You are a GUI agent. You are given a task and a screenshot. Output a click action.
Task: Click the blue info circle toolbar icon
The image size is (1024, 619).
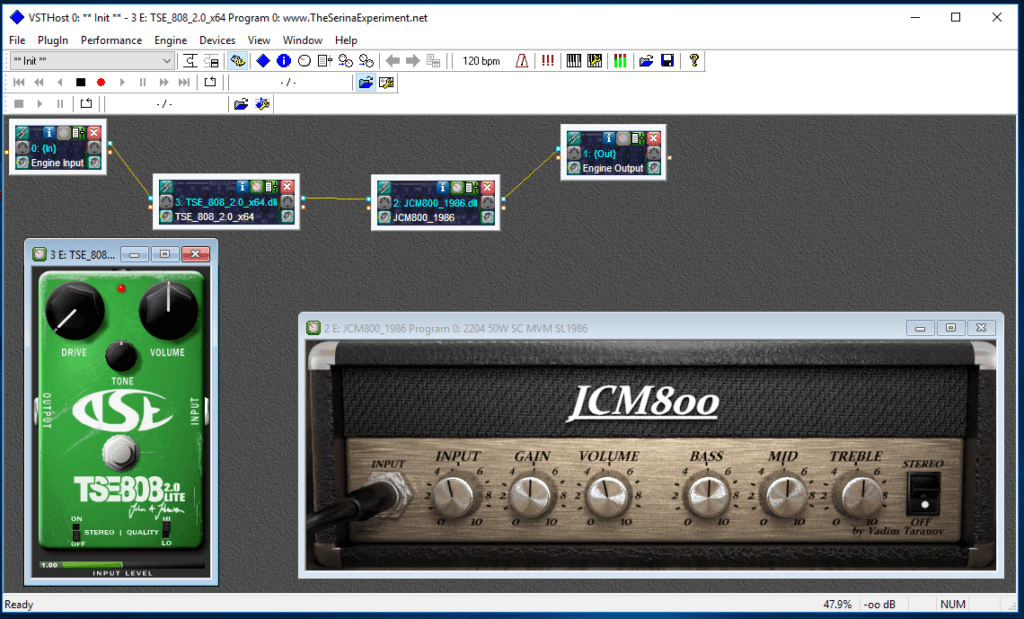click(x=283, y=61)
